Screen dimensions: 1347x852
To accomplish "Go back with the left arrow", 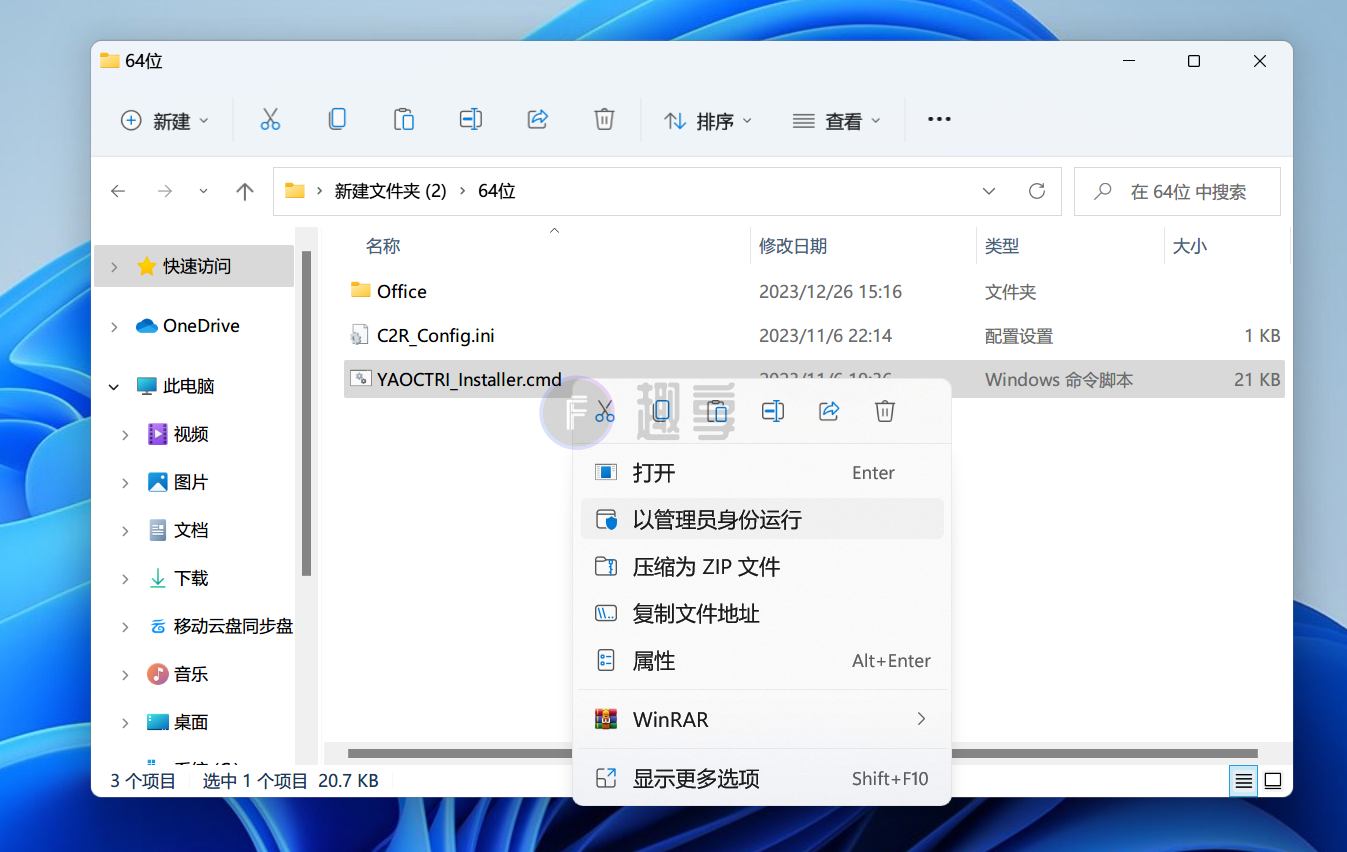I will tap(118, 191).
